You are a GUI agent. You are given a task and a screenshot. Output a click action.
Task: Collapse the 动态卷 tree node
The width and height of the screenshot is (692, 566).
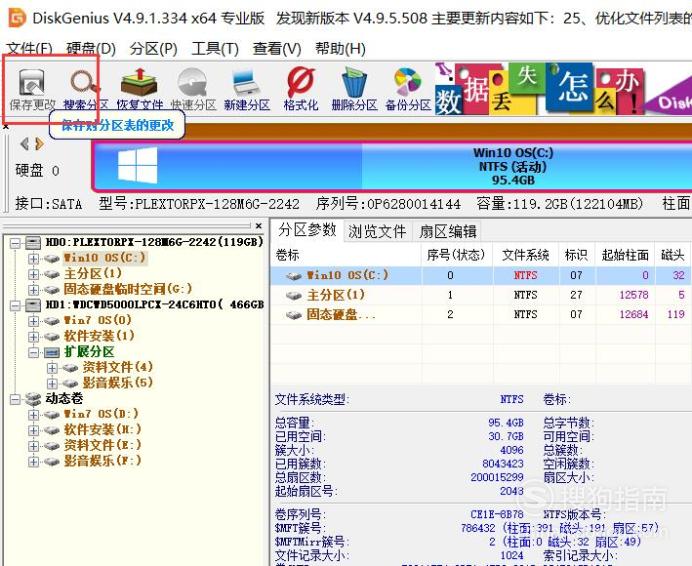[15, 399]
